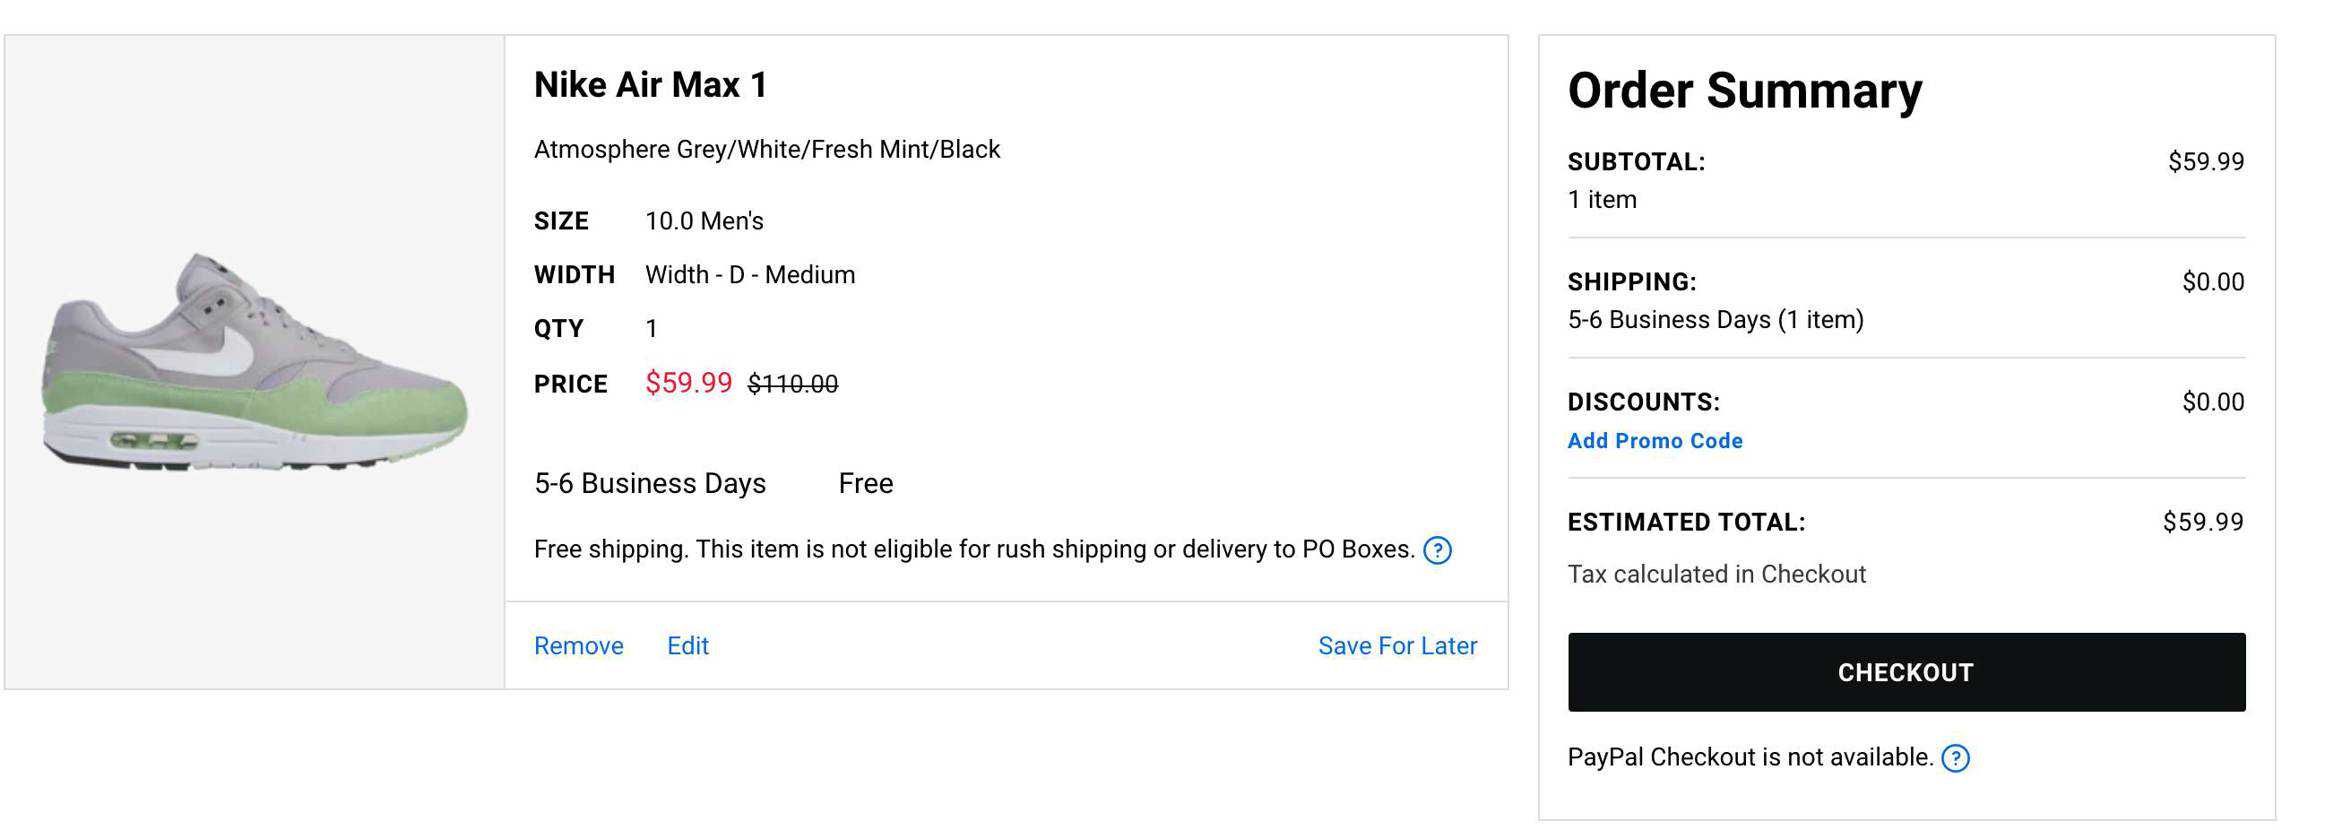Click the Free shipping cost label

(866, 484)
